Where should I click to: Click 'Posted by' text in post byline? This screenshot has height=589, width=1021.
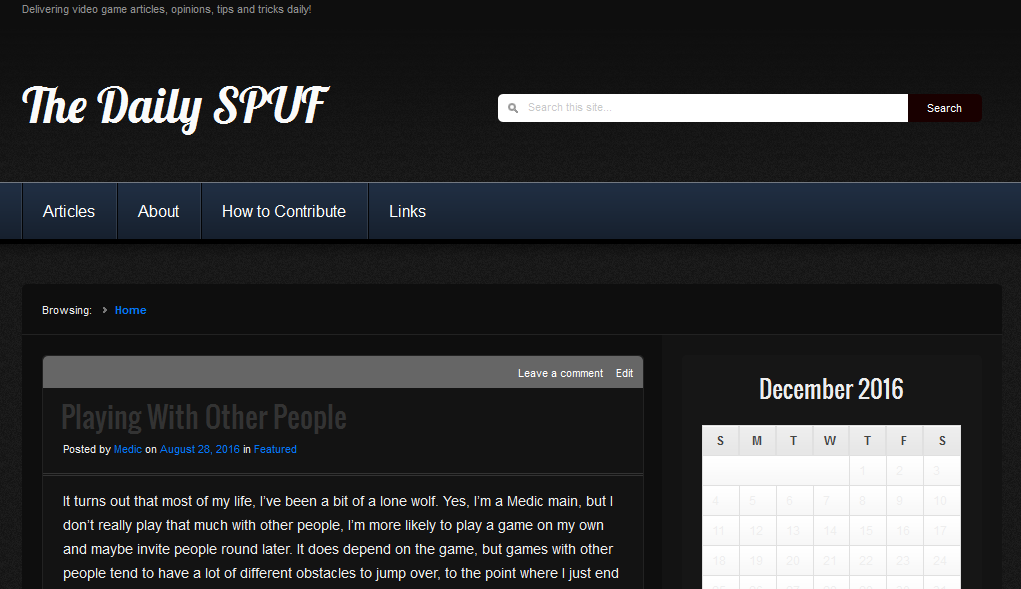tap(87, 449)
